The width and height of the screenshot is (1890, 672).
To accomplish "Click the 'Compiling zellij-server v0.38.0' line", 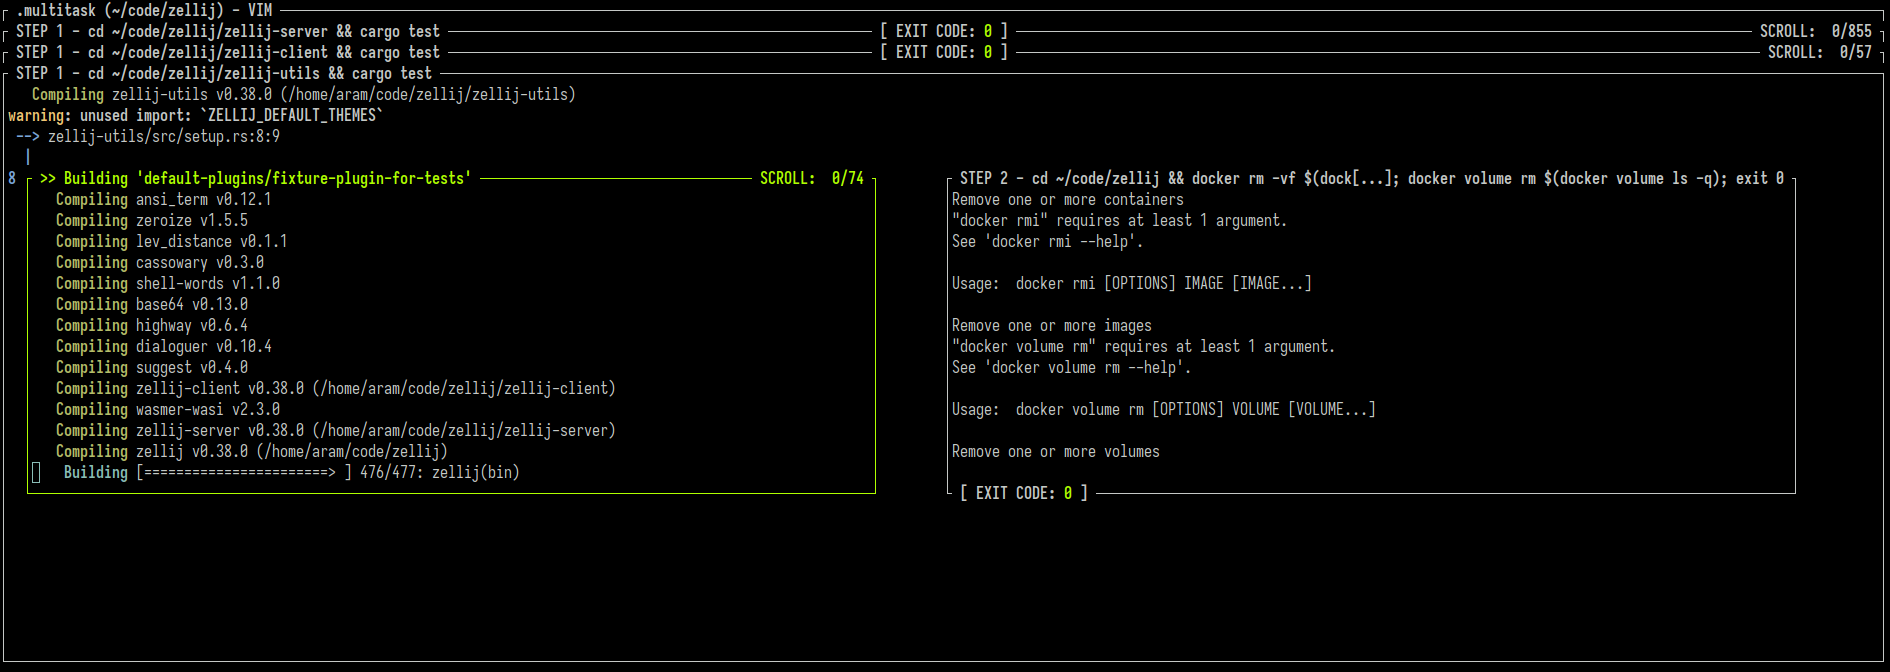I will (336, 430).
